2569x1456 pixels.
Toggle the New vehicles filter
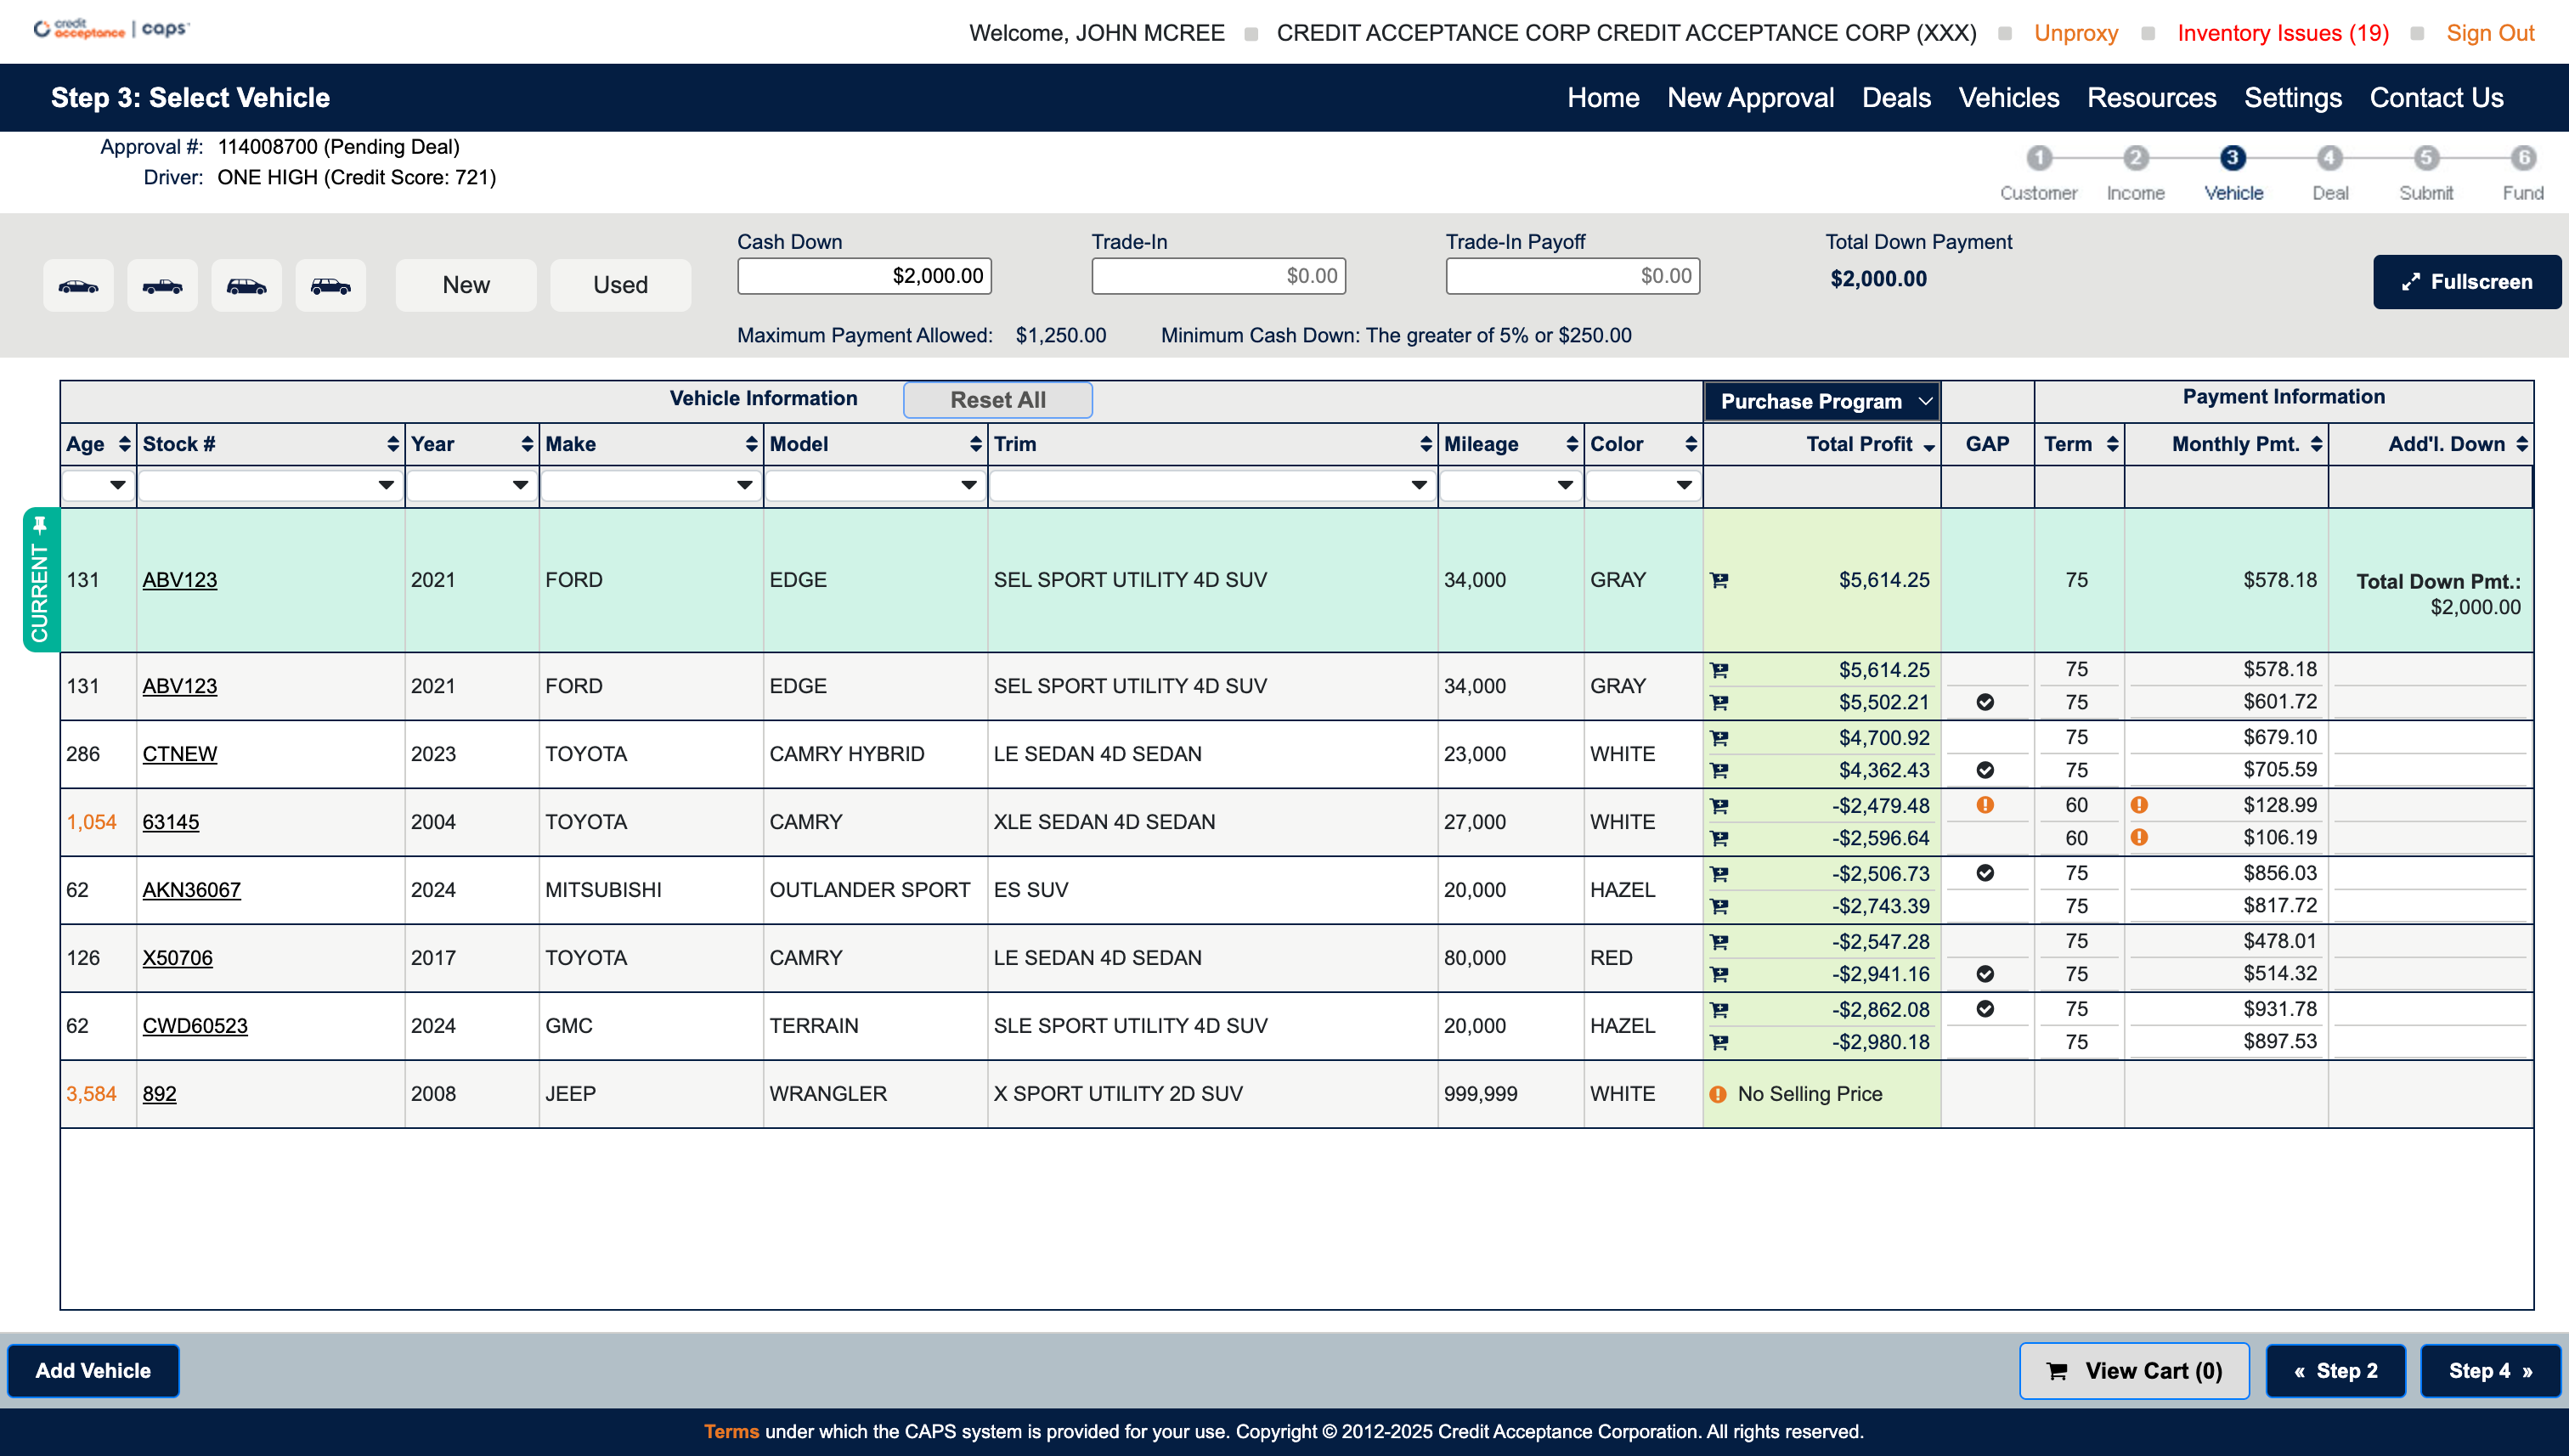pos(466,286)
